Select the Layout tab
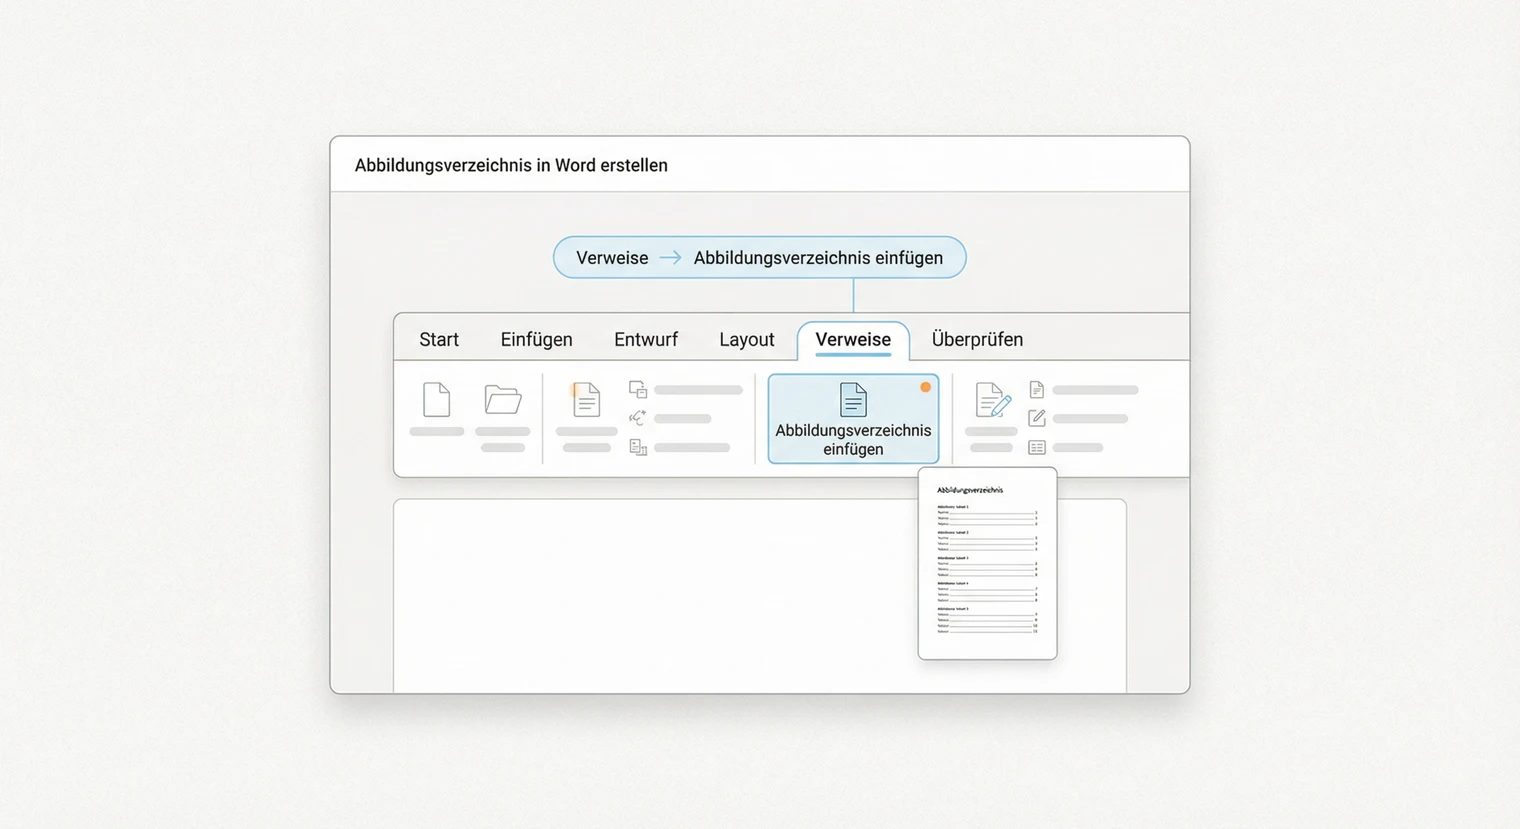This screenshot has width=1520, height=829. pyautogui.click(x=747, y=340)
